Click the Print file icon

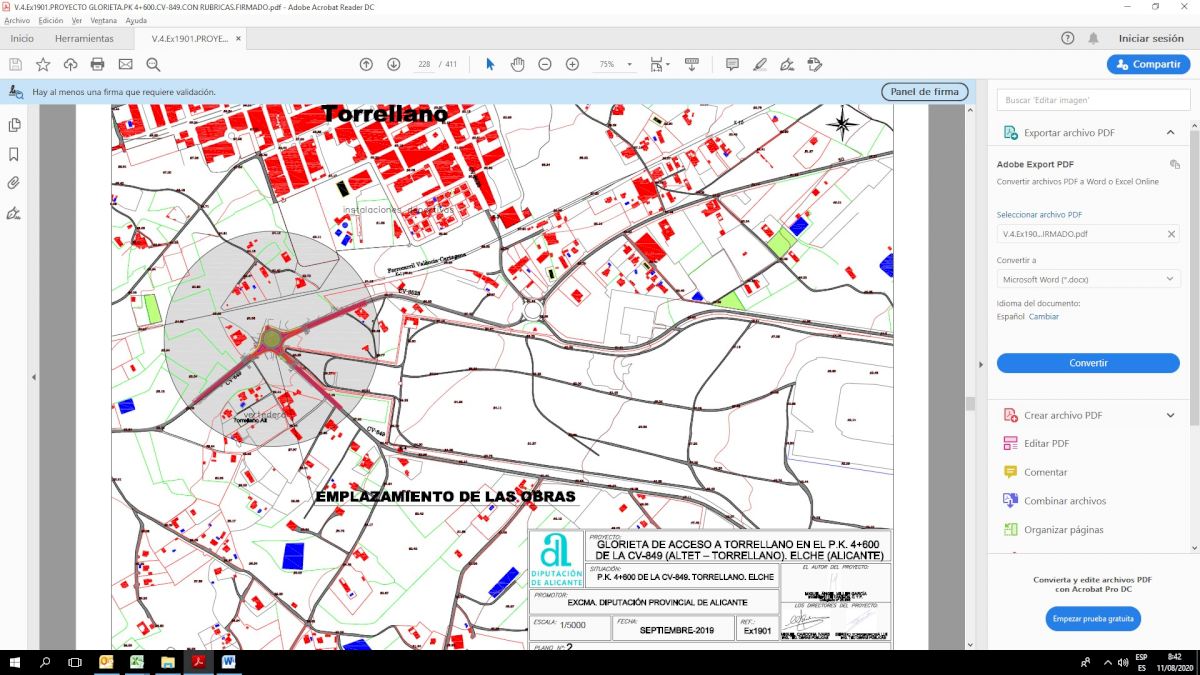coord(97,64)
